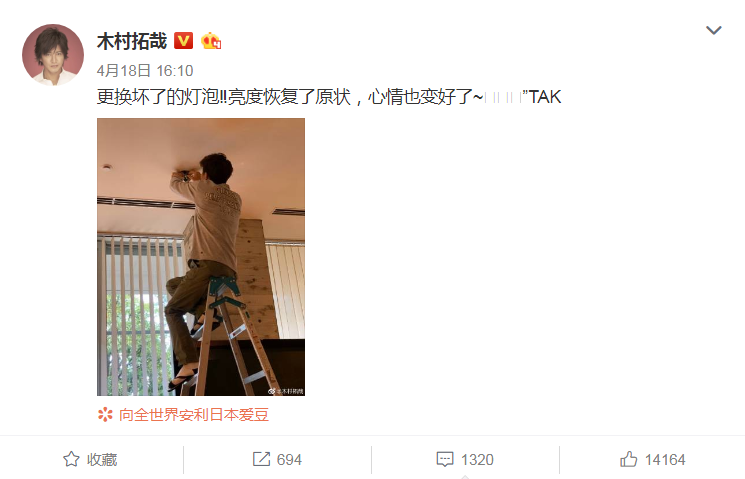Click the TAK signature in post text
This screenshot has width=745, height=479.
tap(545, 97)
